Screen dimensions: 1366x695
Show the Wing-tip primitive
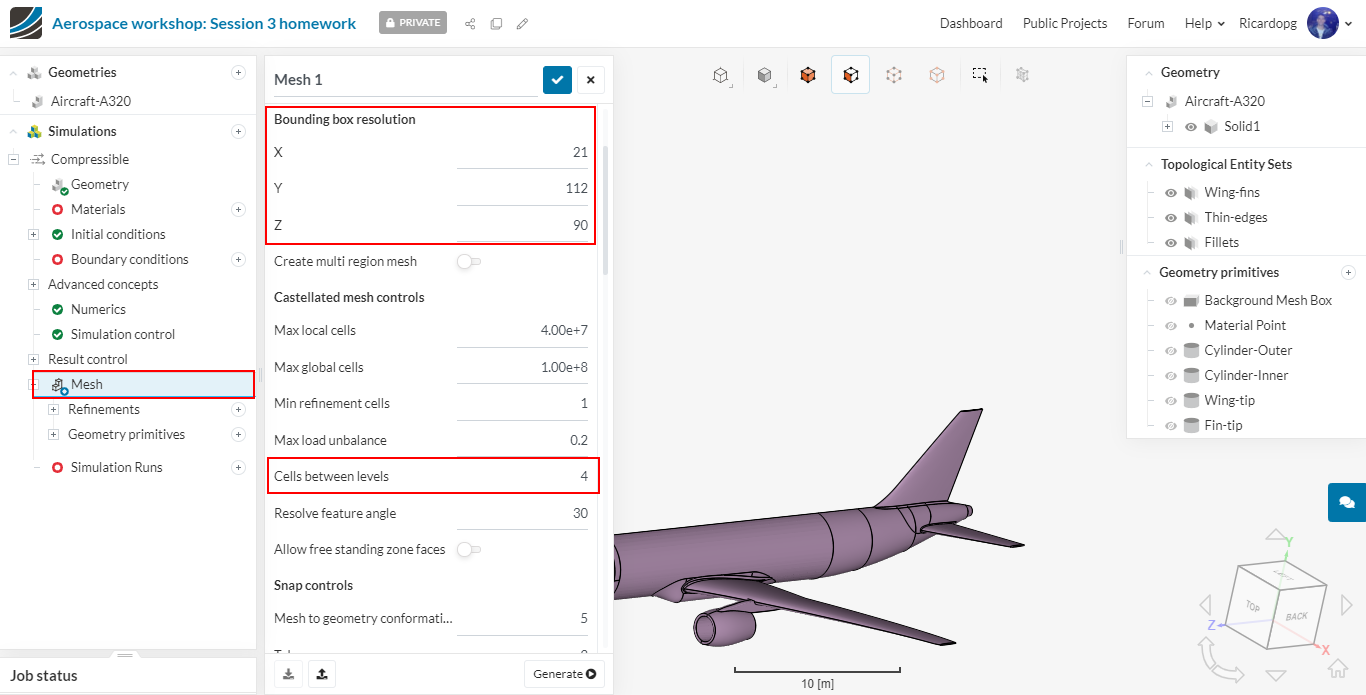click(x=1171, y=400)
